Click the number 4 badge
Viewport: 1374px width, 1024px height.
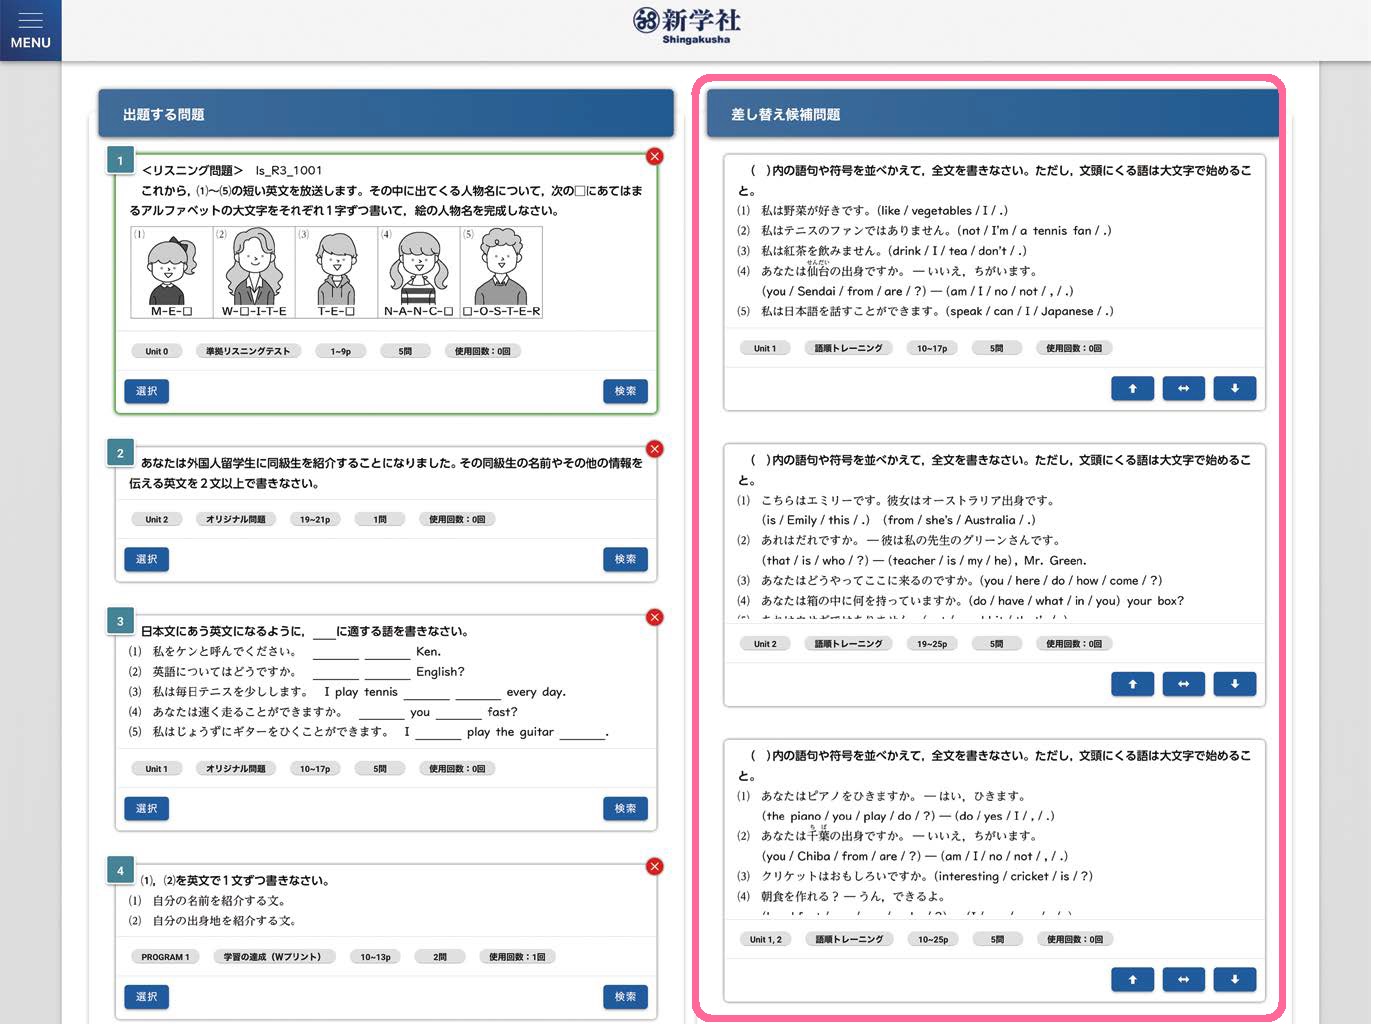(x=120, y=870)
